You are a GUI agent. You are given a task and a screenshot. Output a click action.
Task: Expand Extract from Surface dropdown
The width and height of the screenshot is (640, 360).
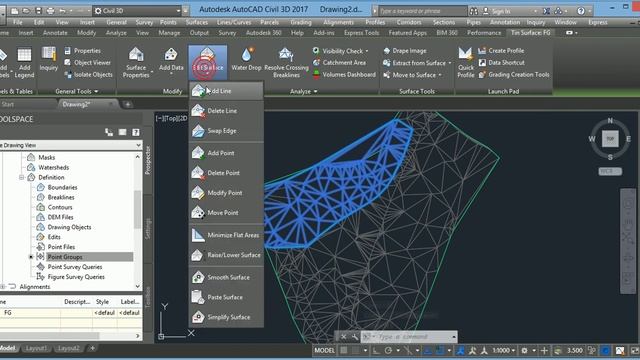coord(417,62)
